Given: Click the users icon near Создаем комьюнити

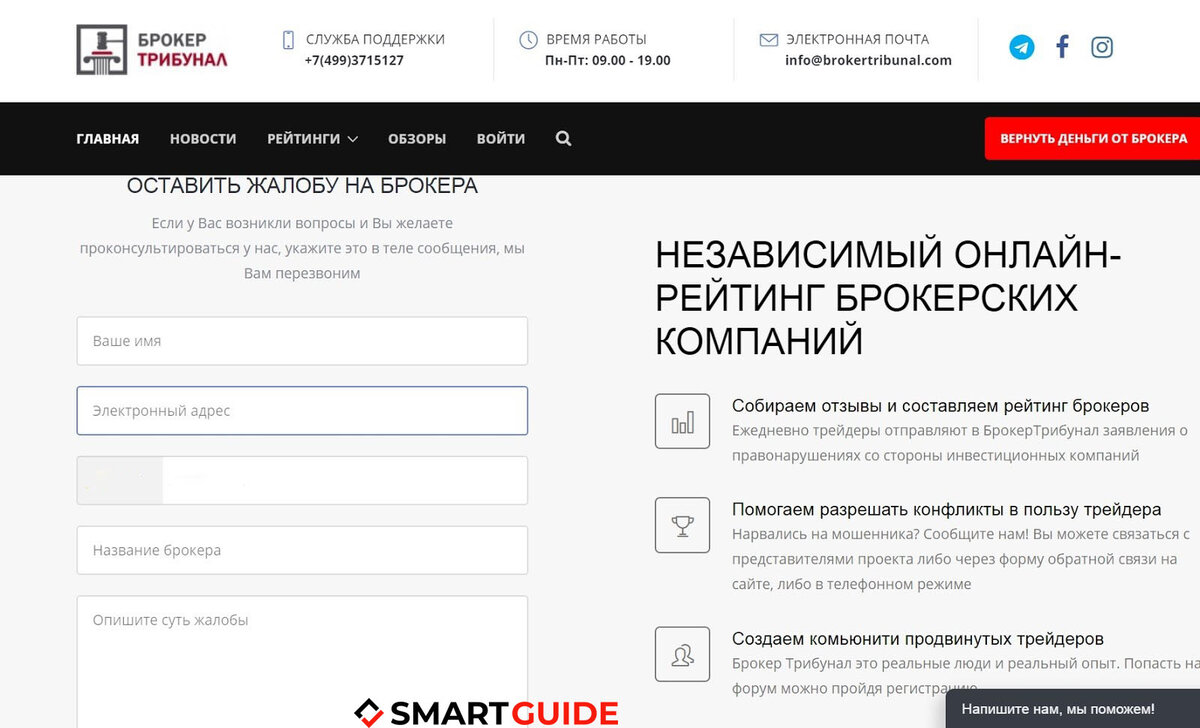Looking at the screenshot, I should [682, 654].
